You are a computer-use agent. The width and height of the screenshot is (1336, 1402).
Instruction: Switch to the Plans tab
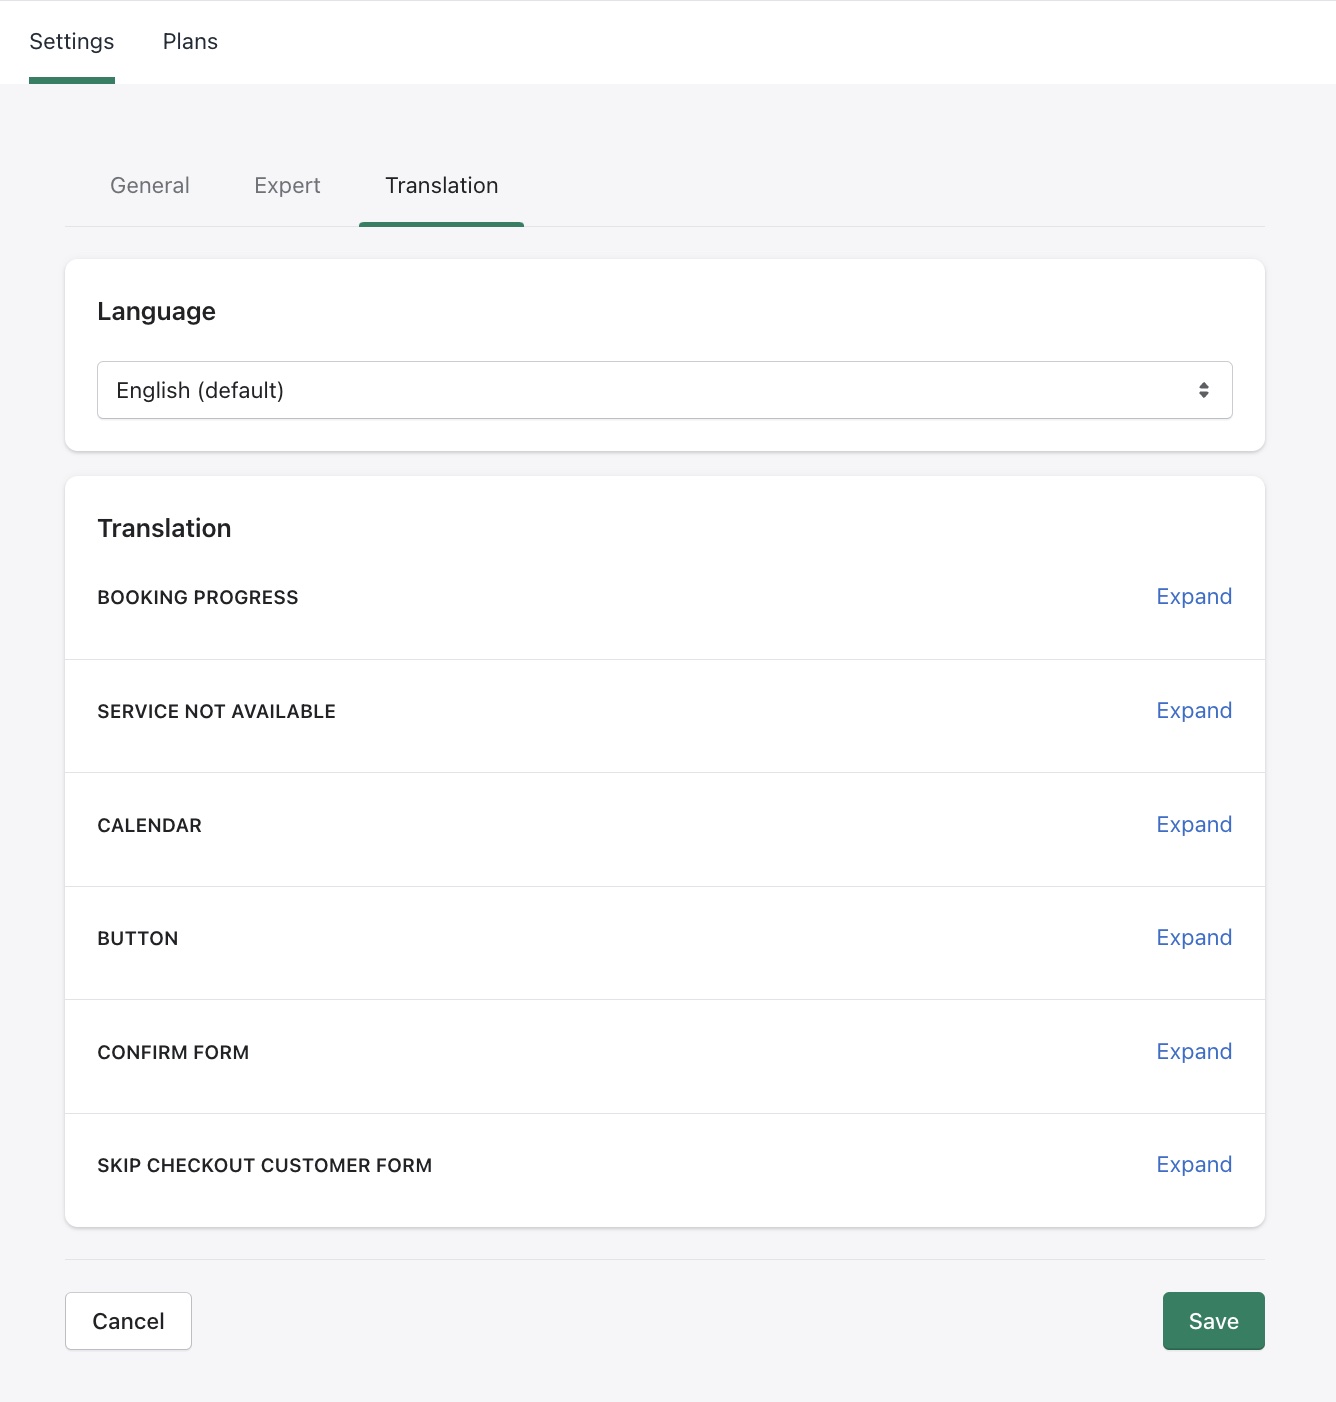(x=190, y=42)
